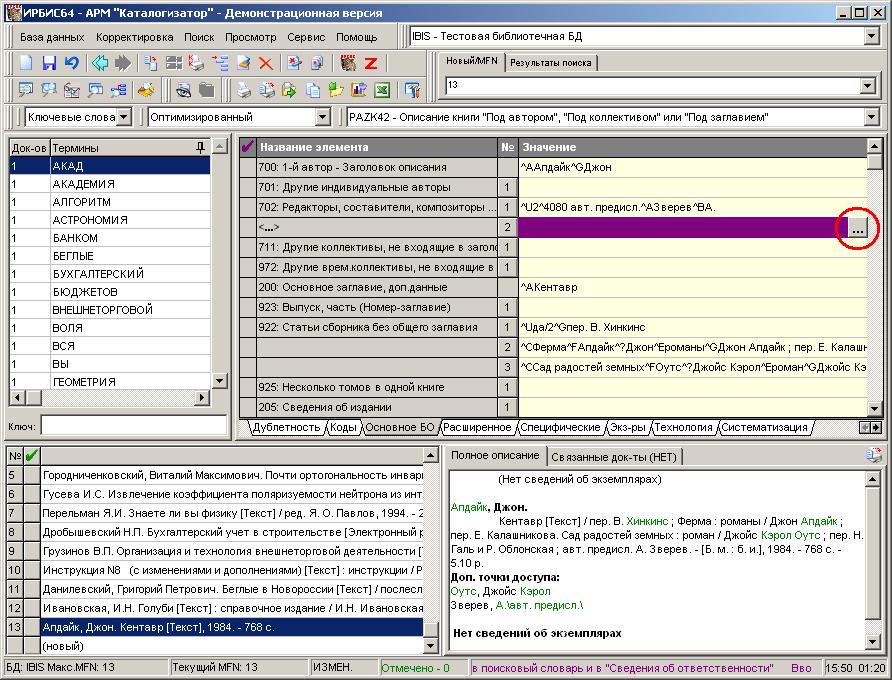
Task: Toggle the mark cell for record 13
Action: coord(31,627)
